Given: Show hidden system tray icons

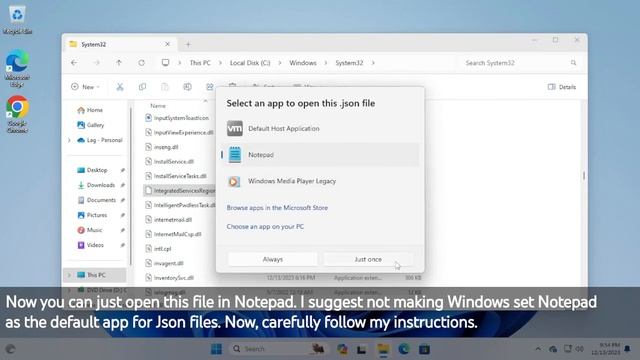Looking at the screenshot, I should pos(538,349).
